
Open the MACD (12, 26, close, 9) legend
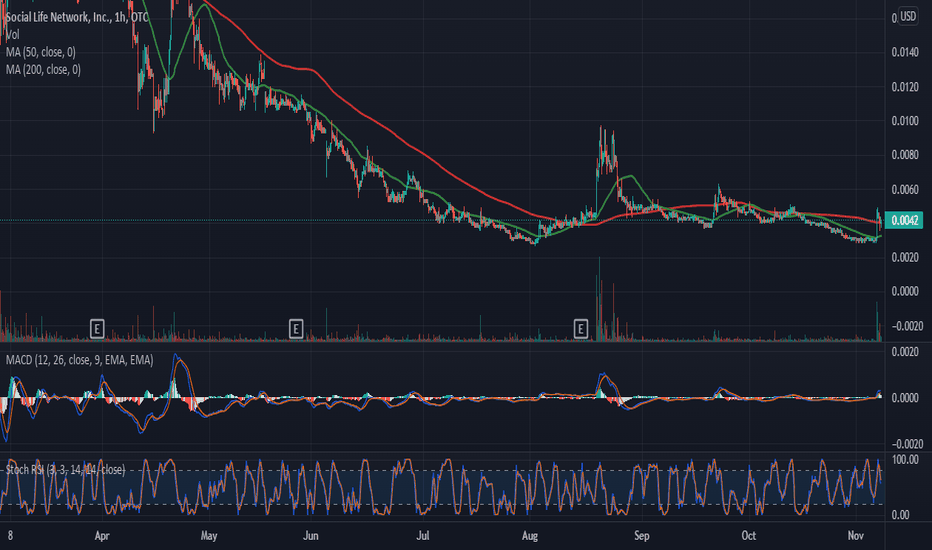(x=79, y=360)
